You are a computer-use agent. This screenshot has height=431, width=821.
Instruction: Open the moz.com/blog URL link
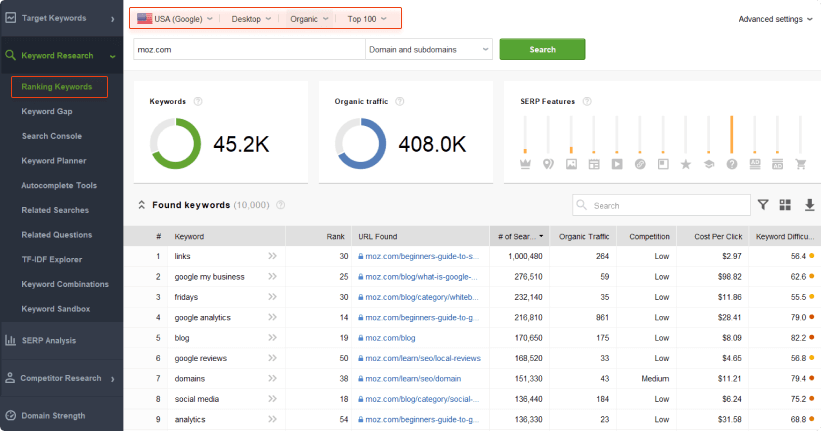tap(390, 338)
